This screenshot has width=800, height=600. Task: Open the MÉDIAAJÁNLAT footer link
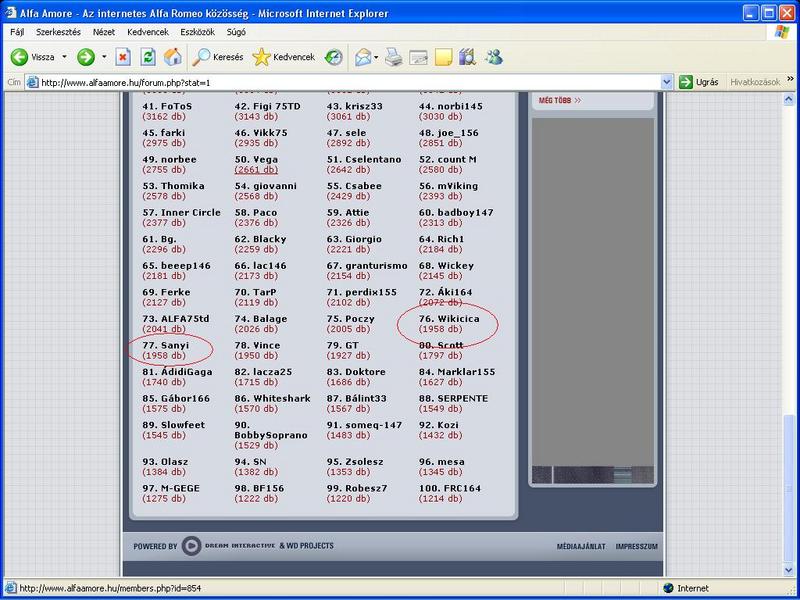click(581, 546)
